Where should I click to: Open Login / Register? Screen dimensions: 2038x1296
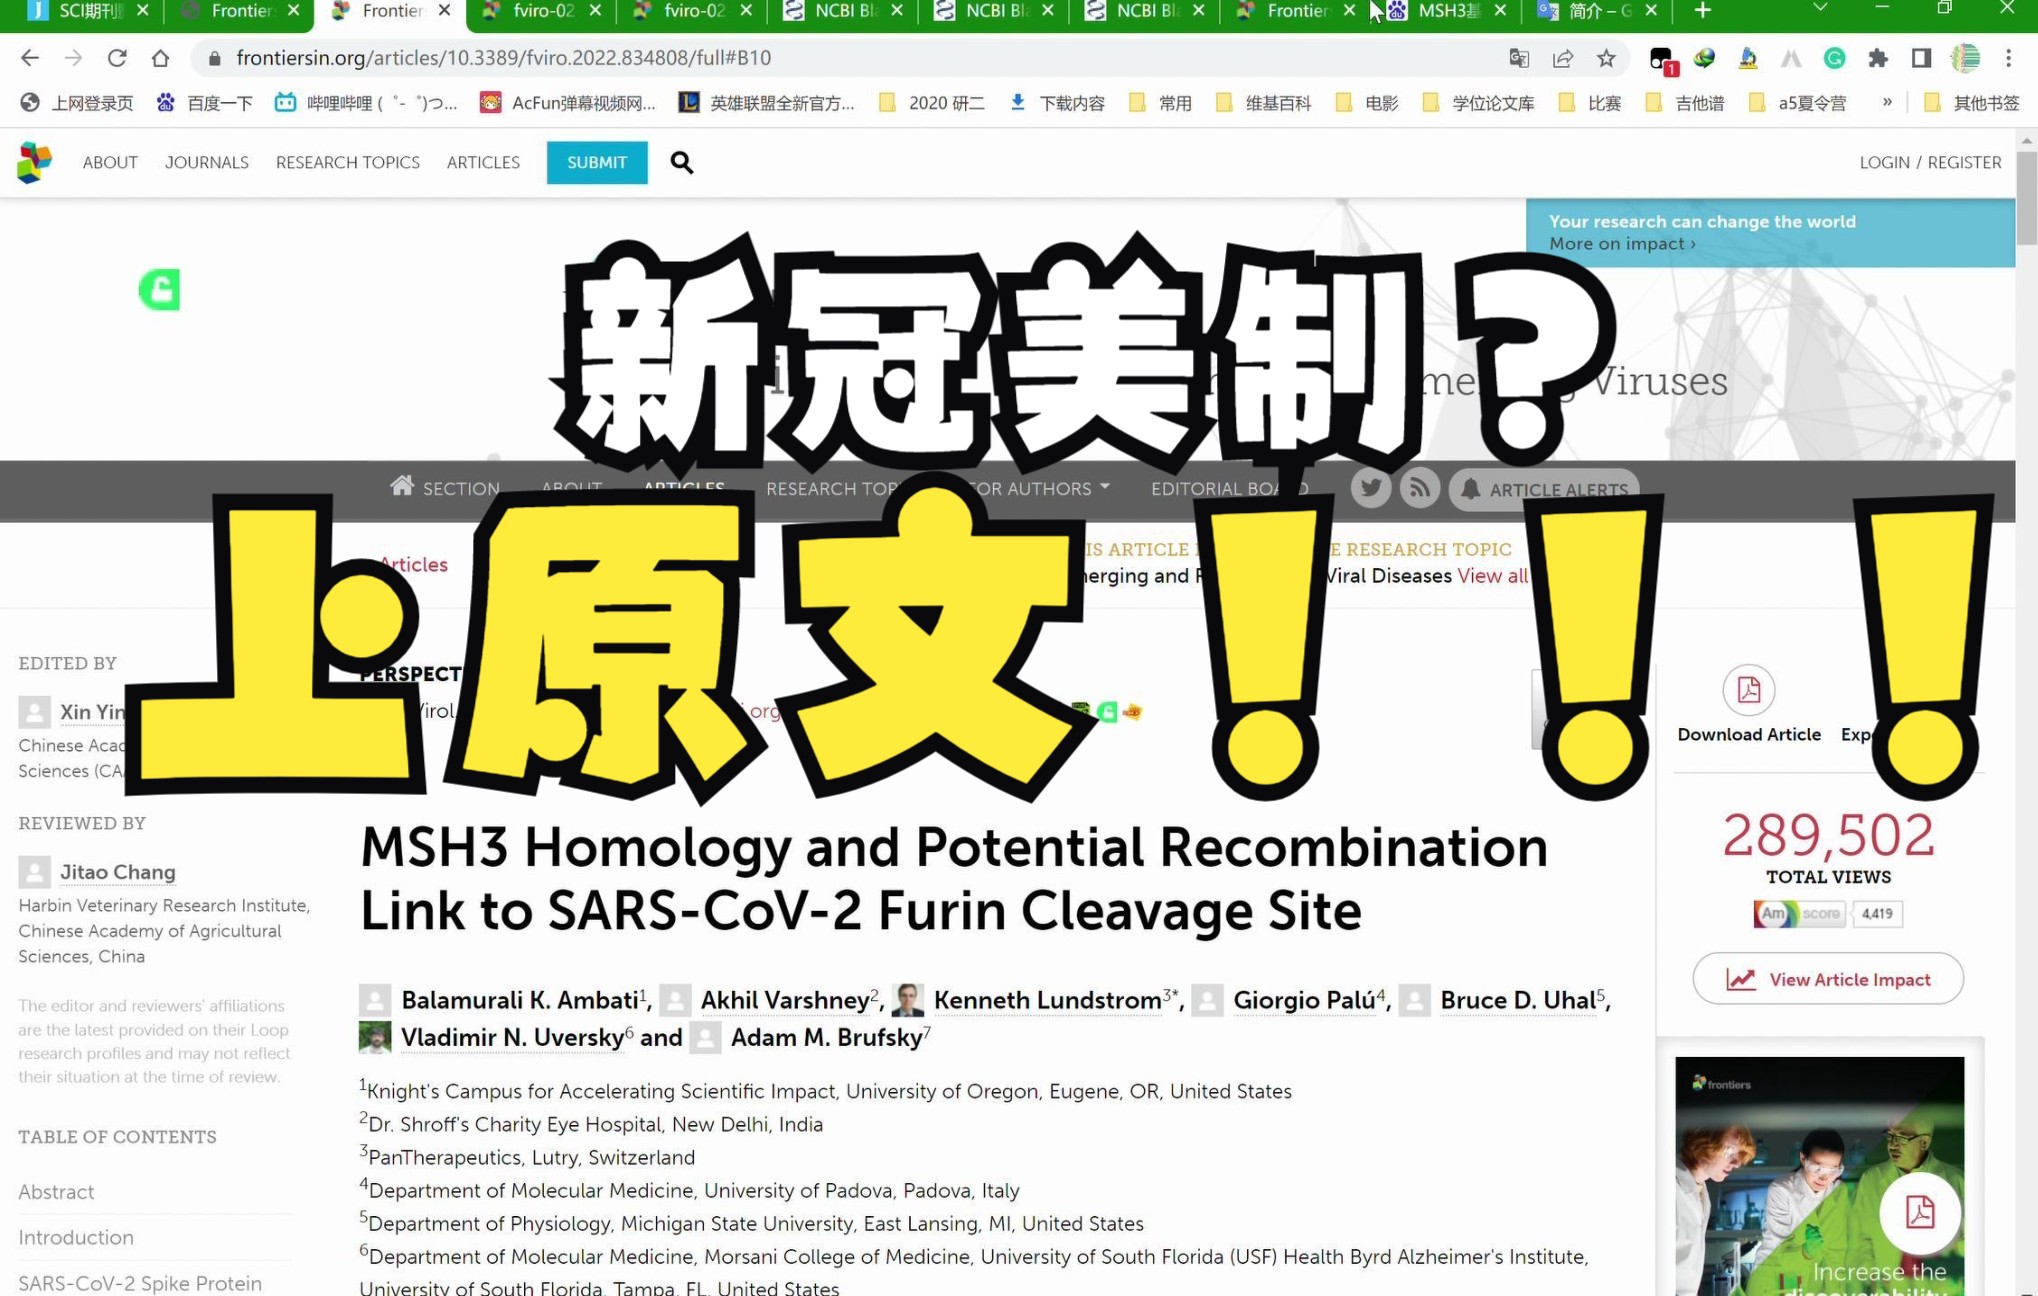(x=1930, y=162)
